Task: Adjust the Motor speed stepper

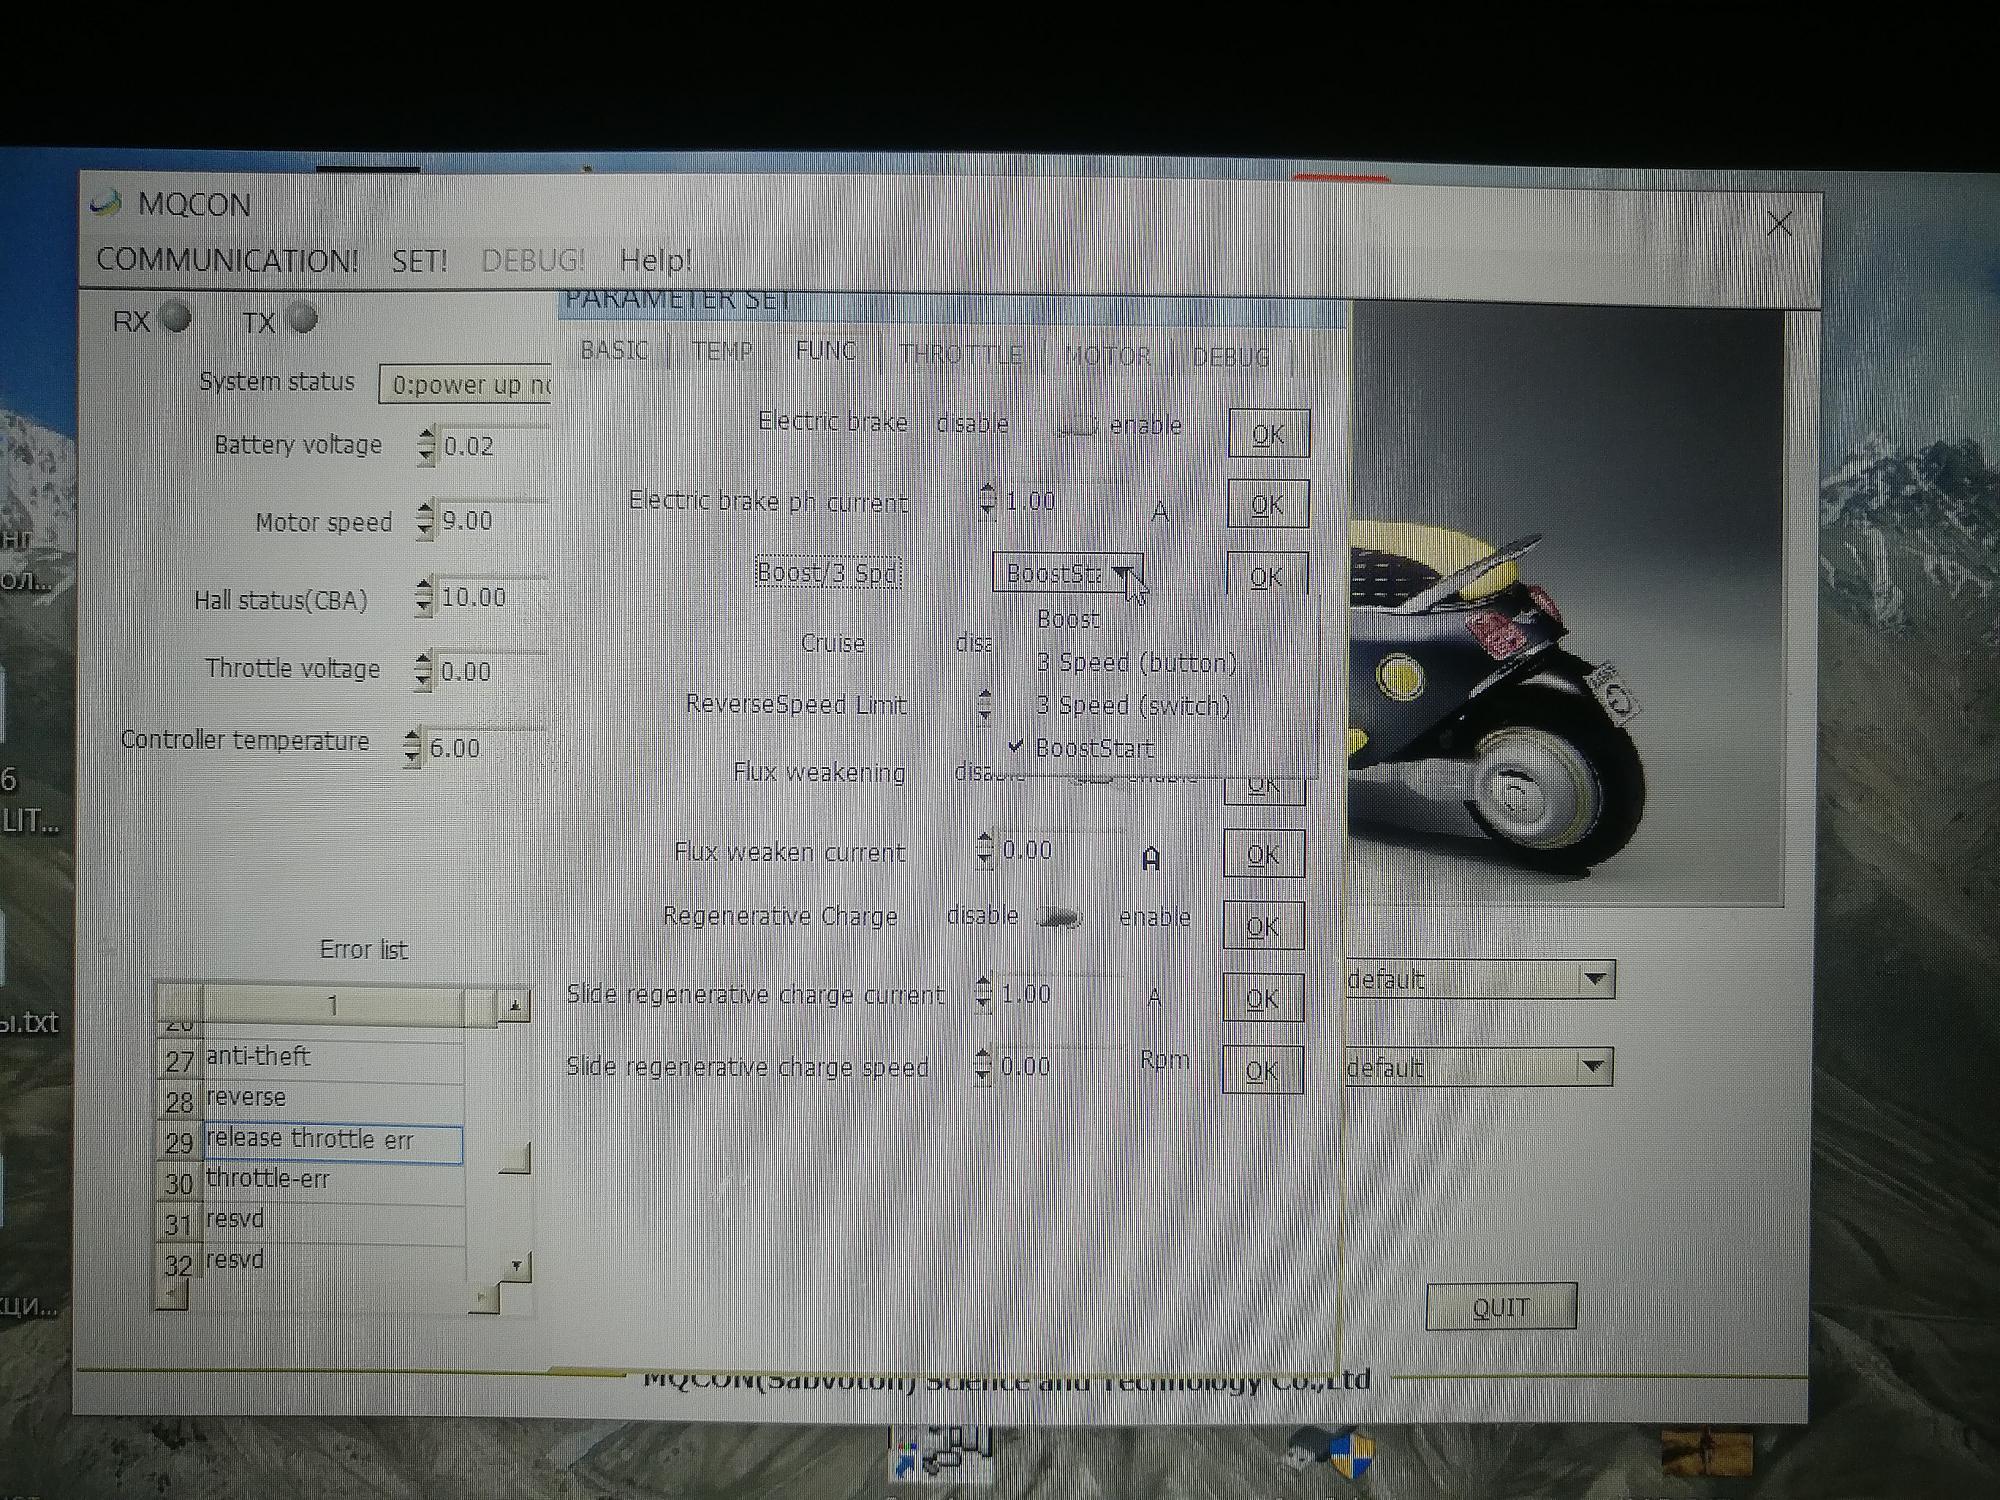Action: pos(425,520)
